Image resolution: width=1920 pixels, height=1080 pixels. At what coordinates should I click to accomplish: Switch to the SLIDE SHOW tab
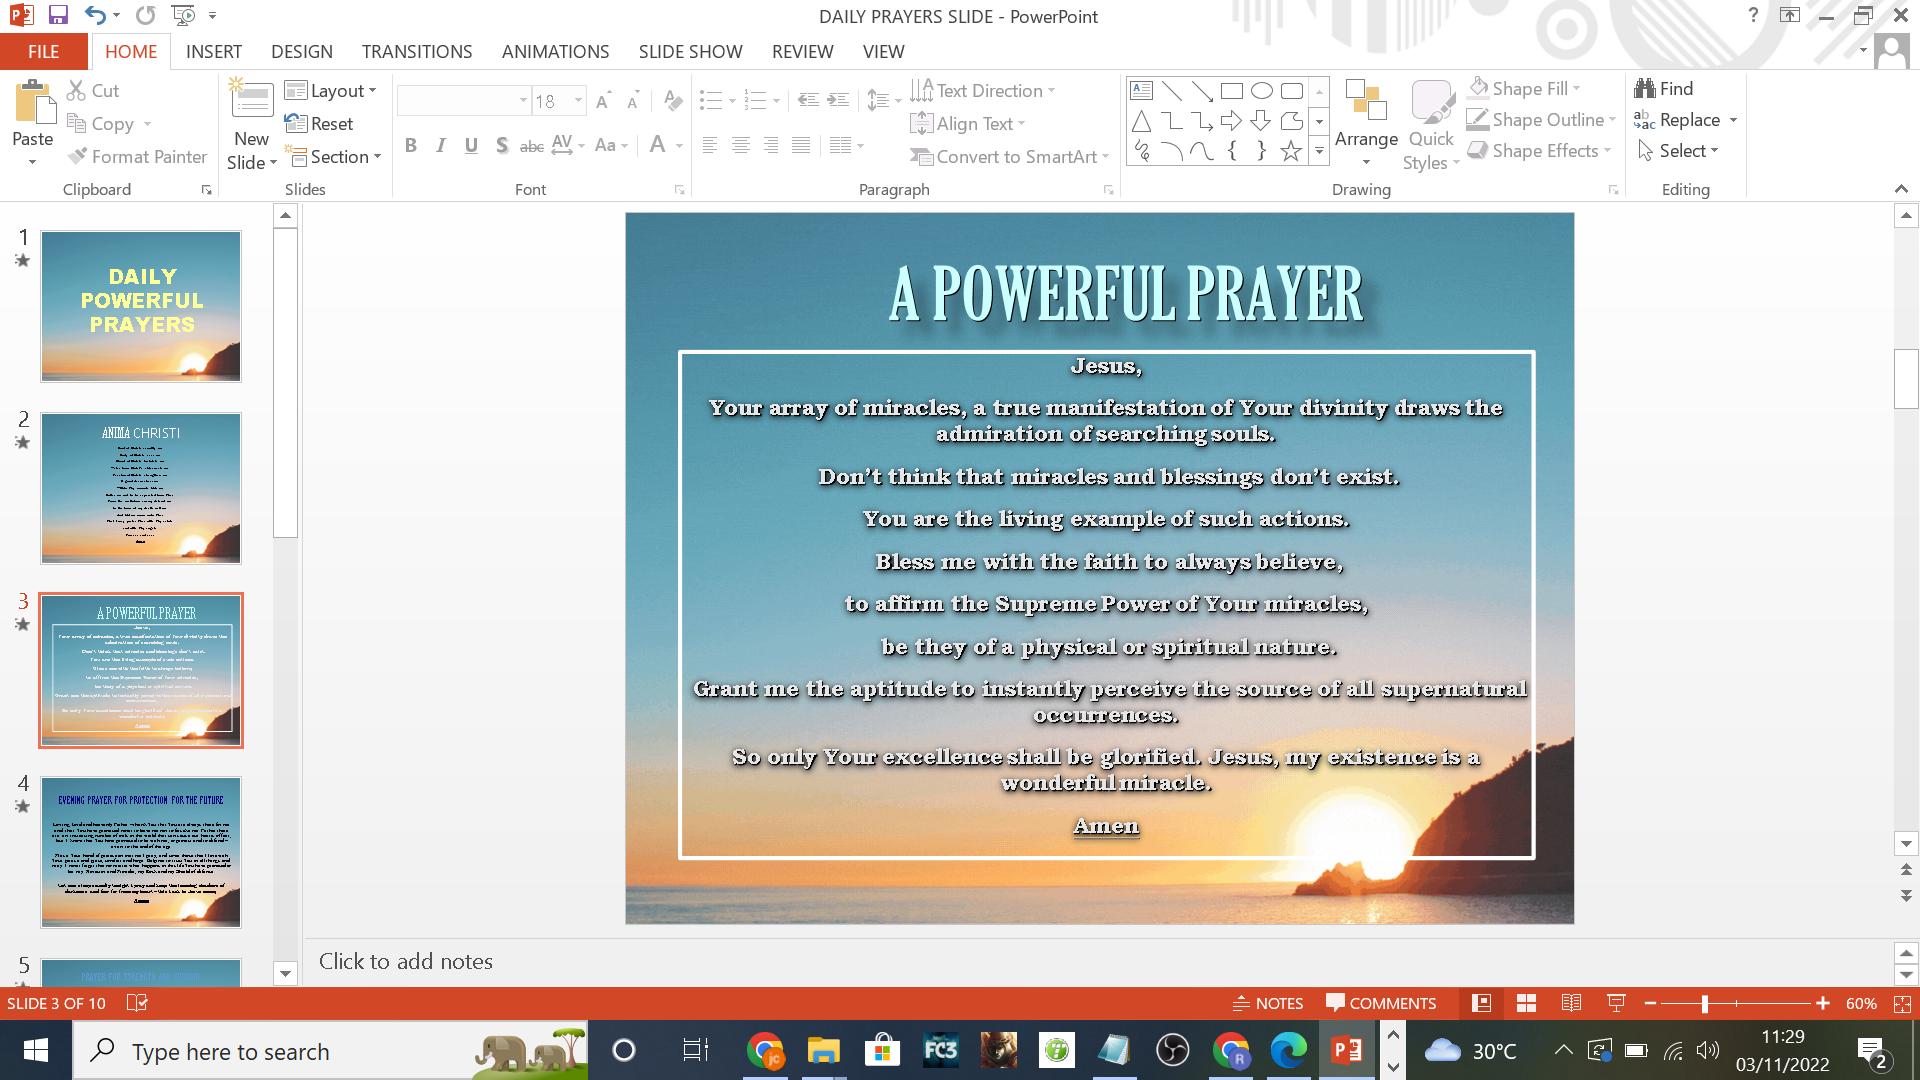(x=690, y=51)
